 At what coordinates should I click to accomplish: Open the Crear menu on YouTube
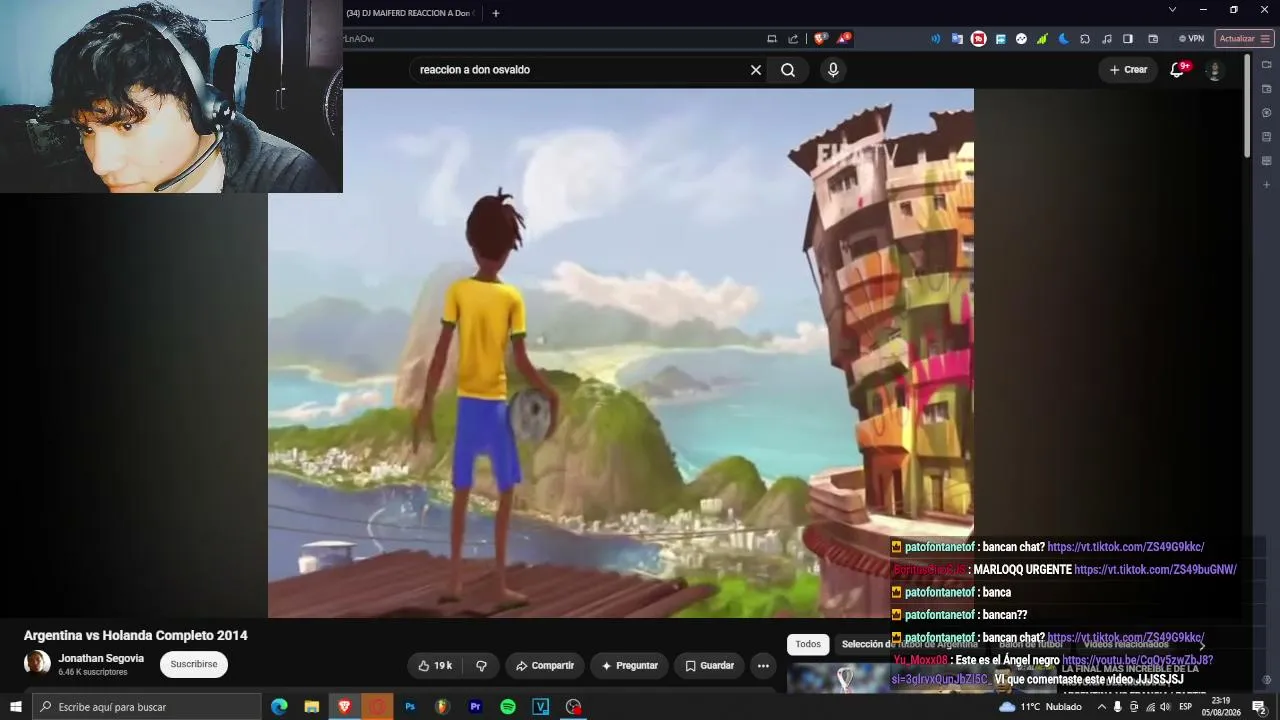point(1128,70)
